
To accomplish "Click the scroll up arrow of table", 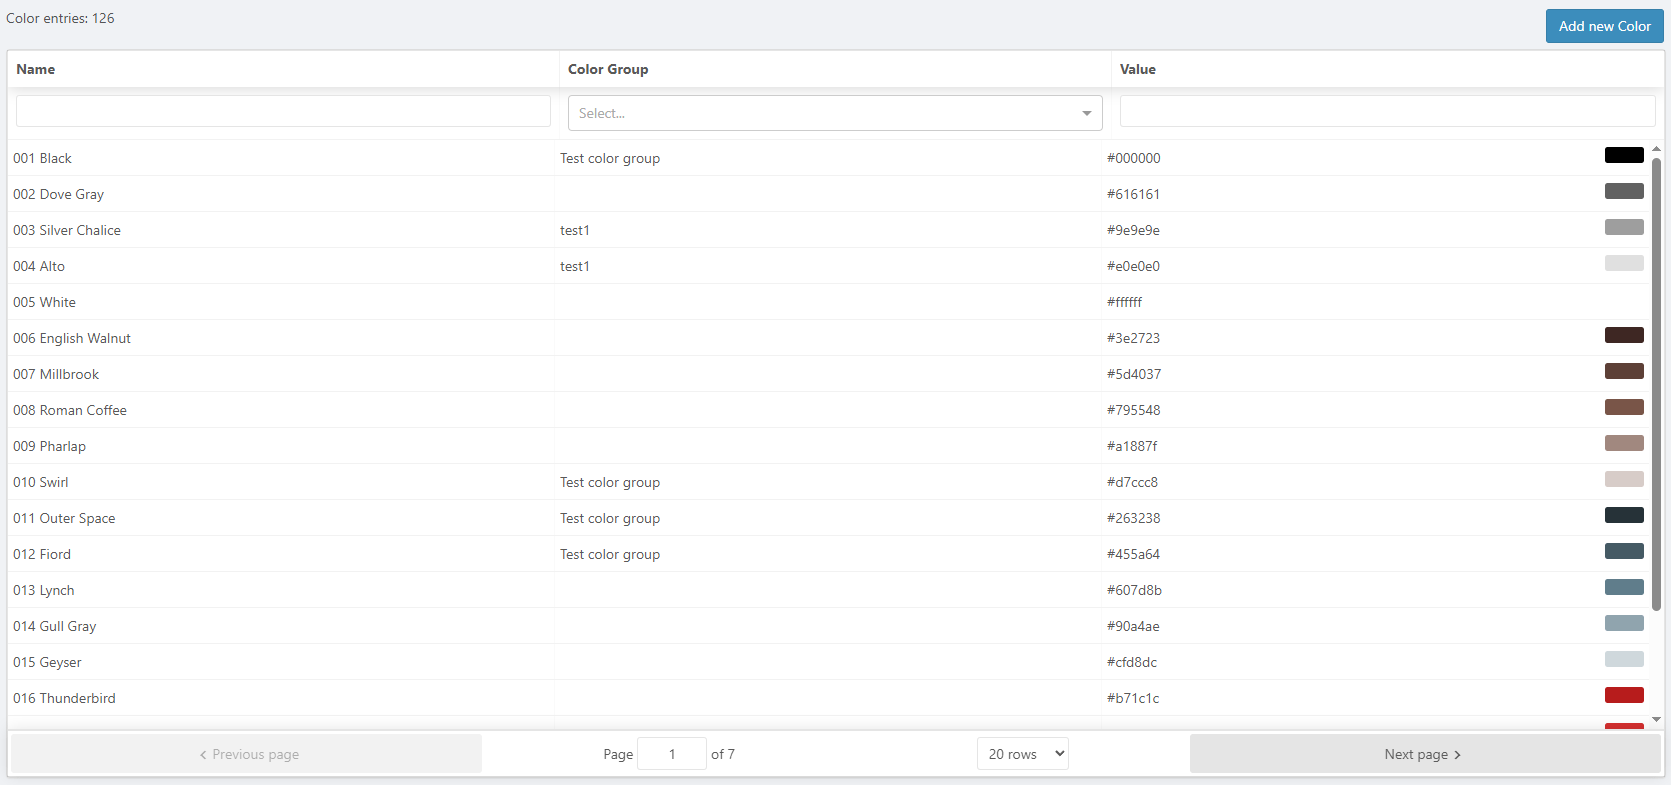I will point(1656,149).
